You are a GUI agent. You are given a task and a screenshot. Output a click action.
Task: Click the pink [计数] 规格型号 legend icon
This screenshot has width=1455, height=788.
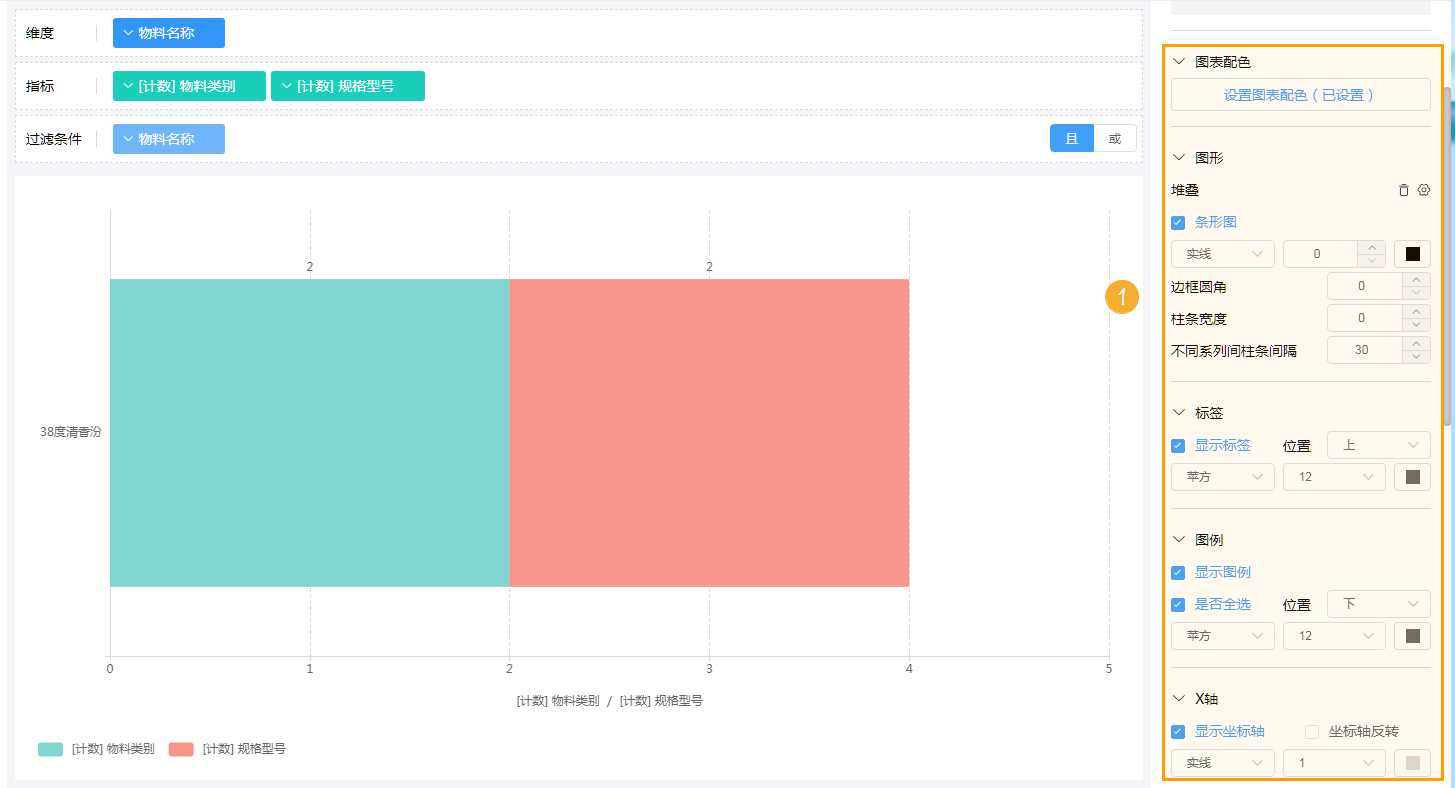[x=181, y=749]
